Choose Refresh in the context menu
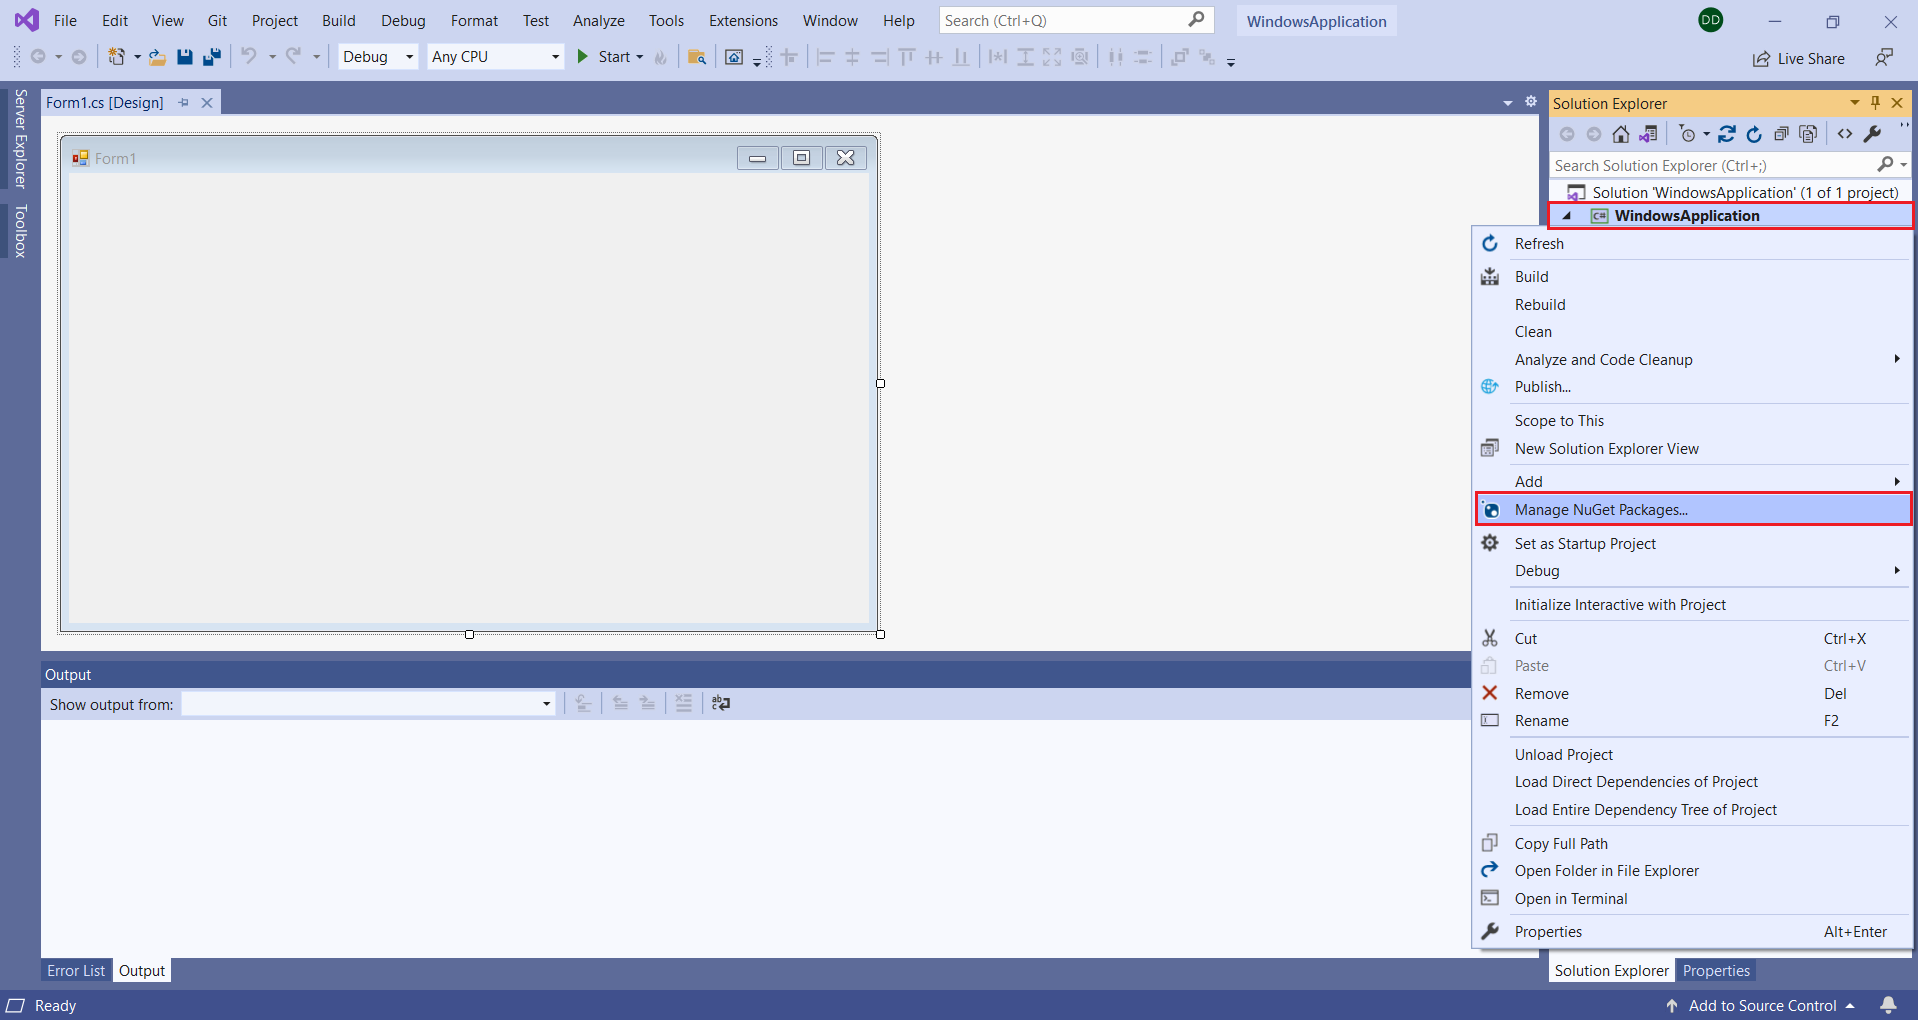The image size is (1918, 1020). [x=1692, y=244]
